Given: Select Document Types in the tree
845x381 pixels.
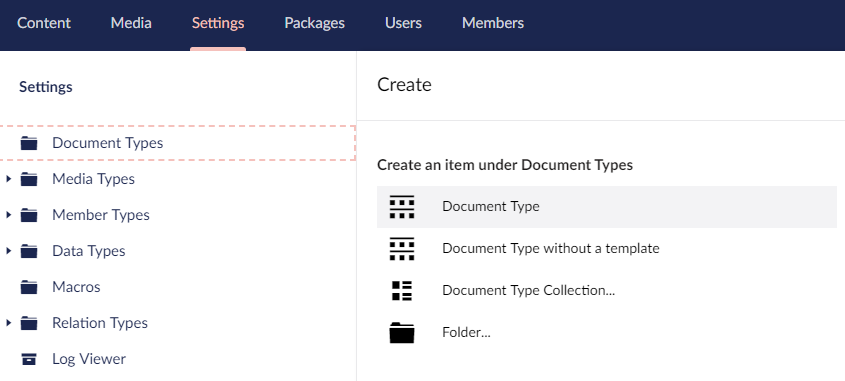Looking at the screenshot, I should tap(108, 143).
